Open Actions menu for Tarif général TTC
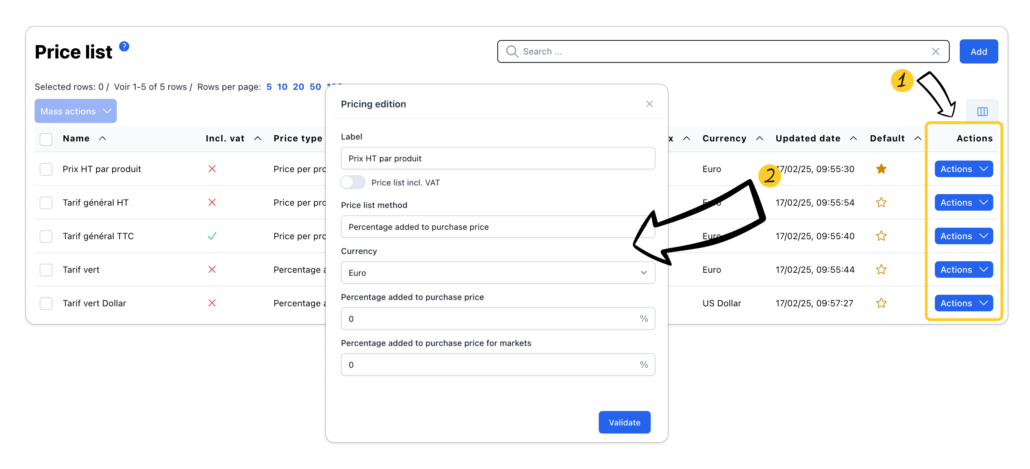Screen dimensions: 1030x469 tap(963, 236)
